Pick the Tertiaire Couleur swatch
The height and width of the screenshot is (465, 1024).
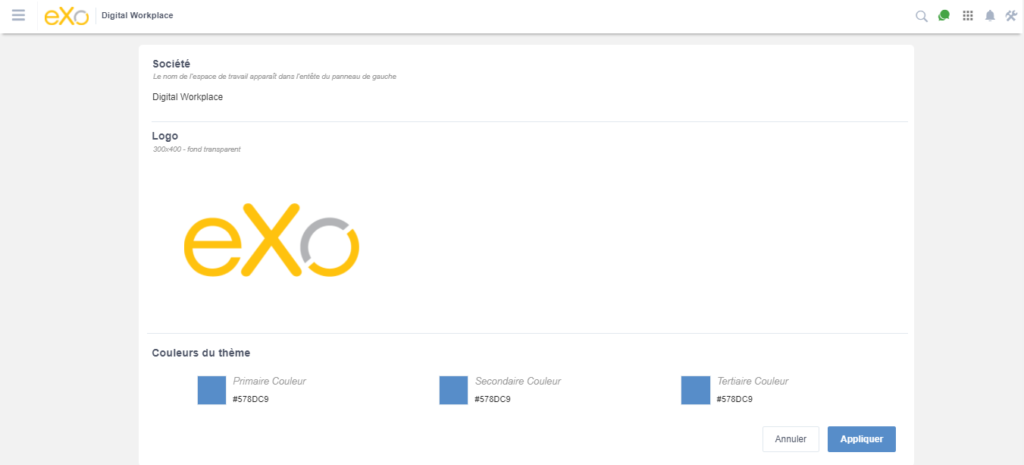click(x=696, y=390)
